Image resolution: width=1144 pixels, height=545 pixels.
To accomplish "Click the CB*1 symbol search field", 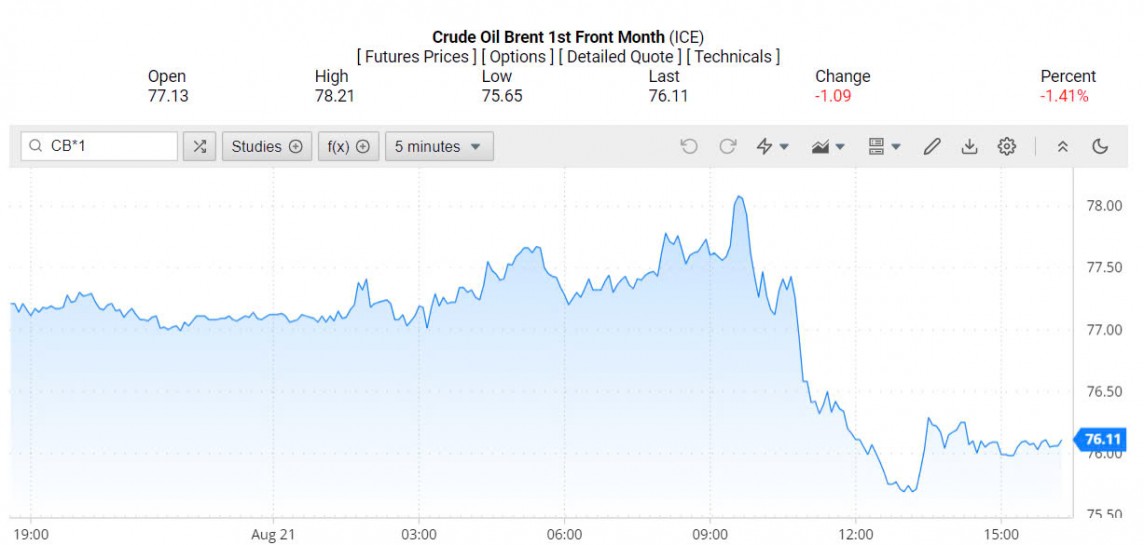I will pos(108,147).
